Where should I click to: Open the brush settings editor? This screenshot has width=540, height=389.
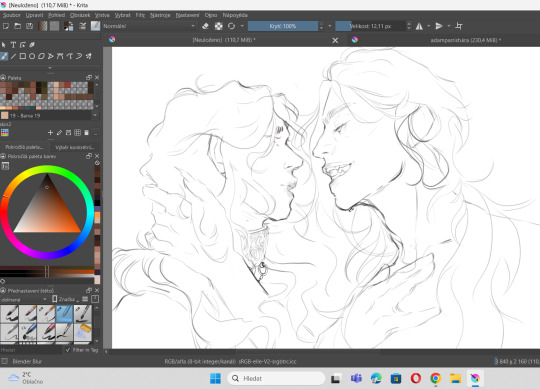(83, 26)
